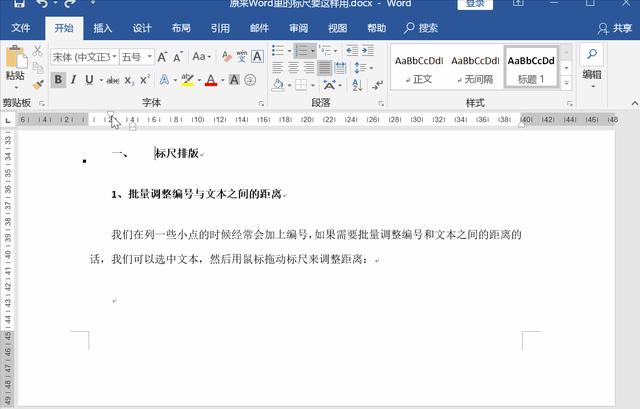Undo the last action in quick access toolbar
The image size is (640, 409).
pyautogui.click(x=42, y=4)
